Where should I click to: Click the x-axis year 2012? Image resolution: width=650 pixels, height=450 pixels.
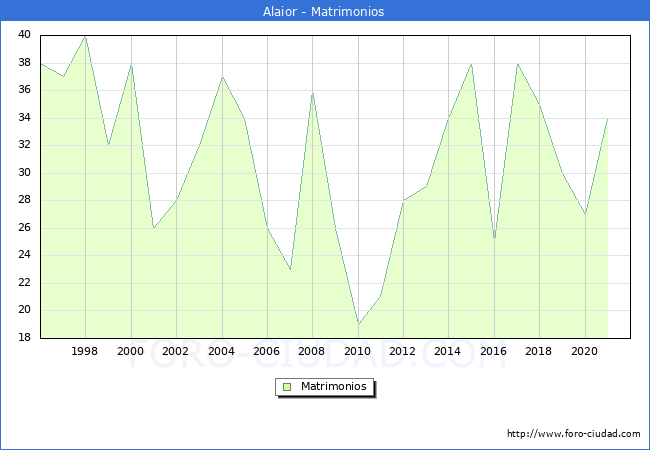pyautogui.click(x=403, y=351)
